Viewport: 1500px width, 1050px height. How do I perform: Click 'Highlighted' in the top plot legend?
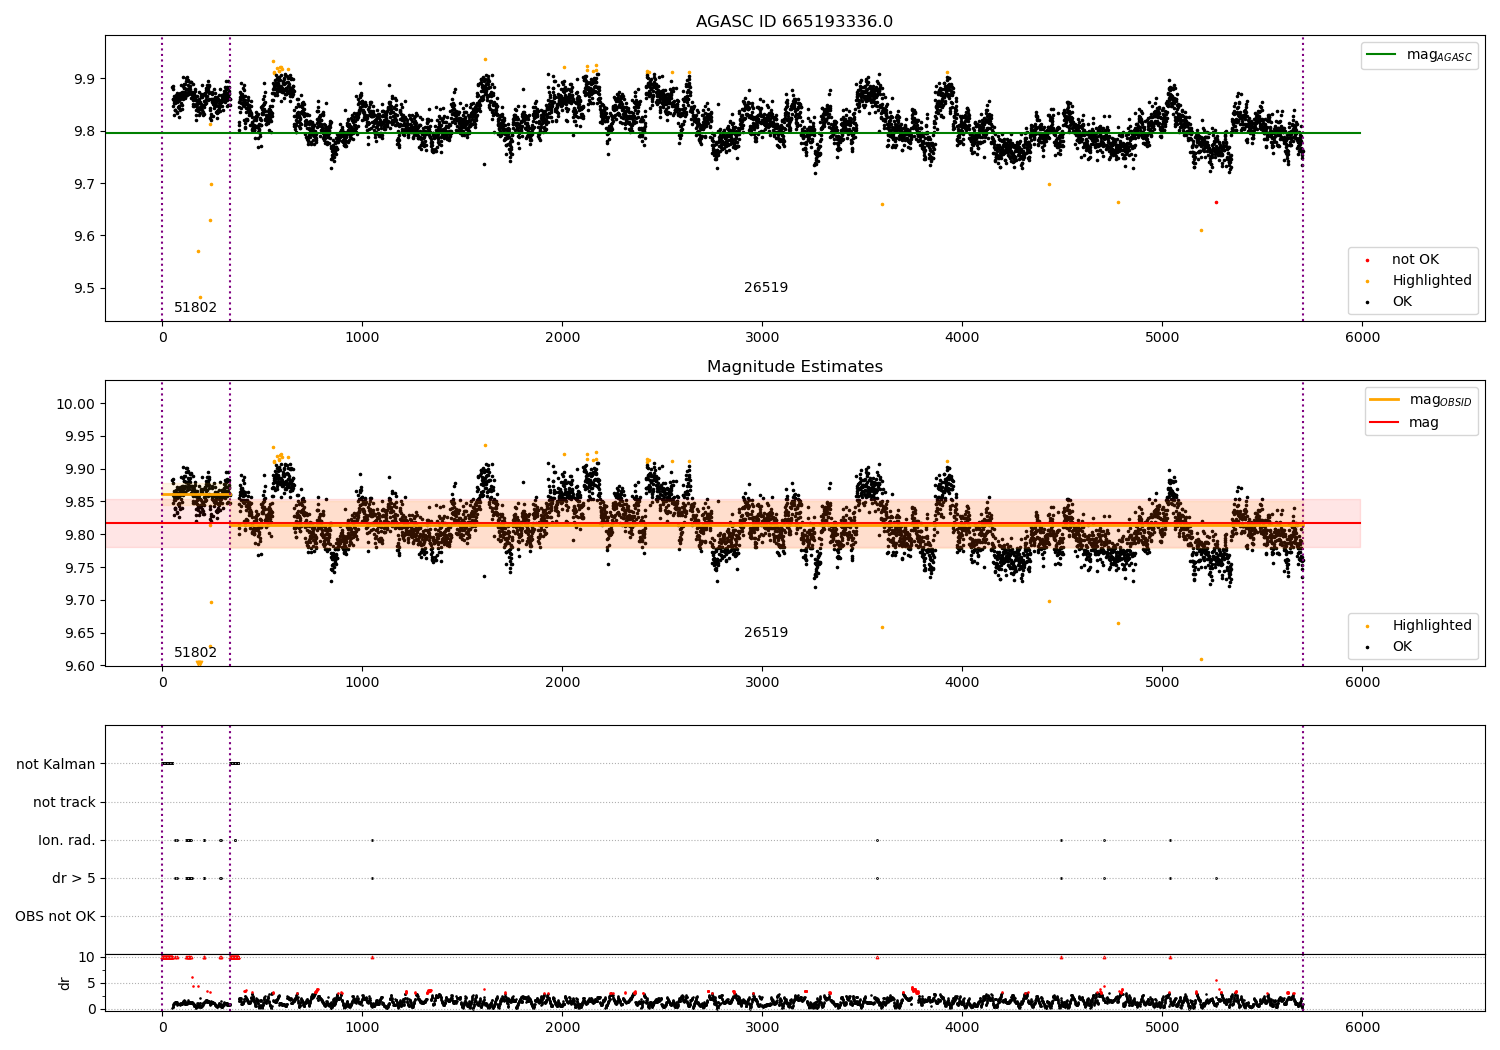click(x=1431, y=281)
